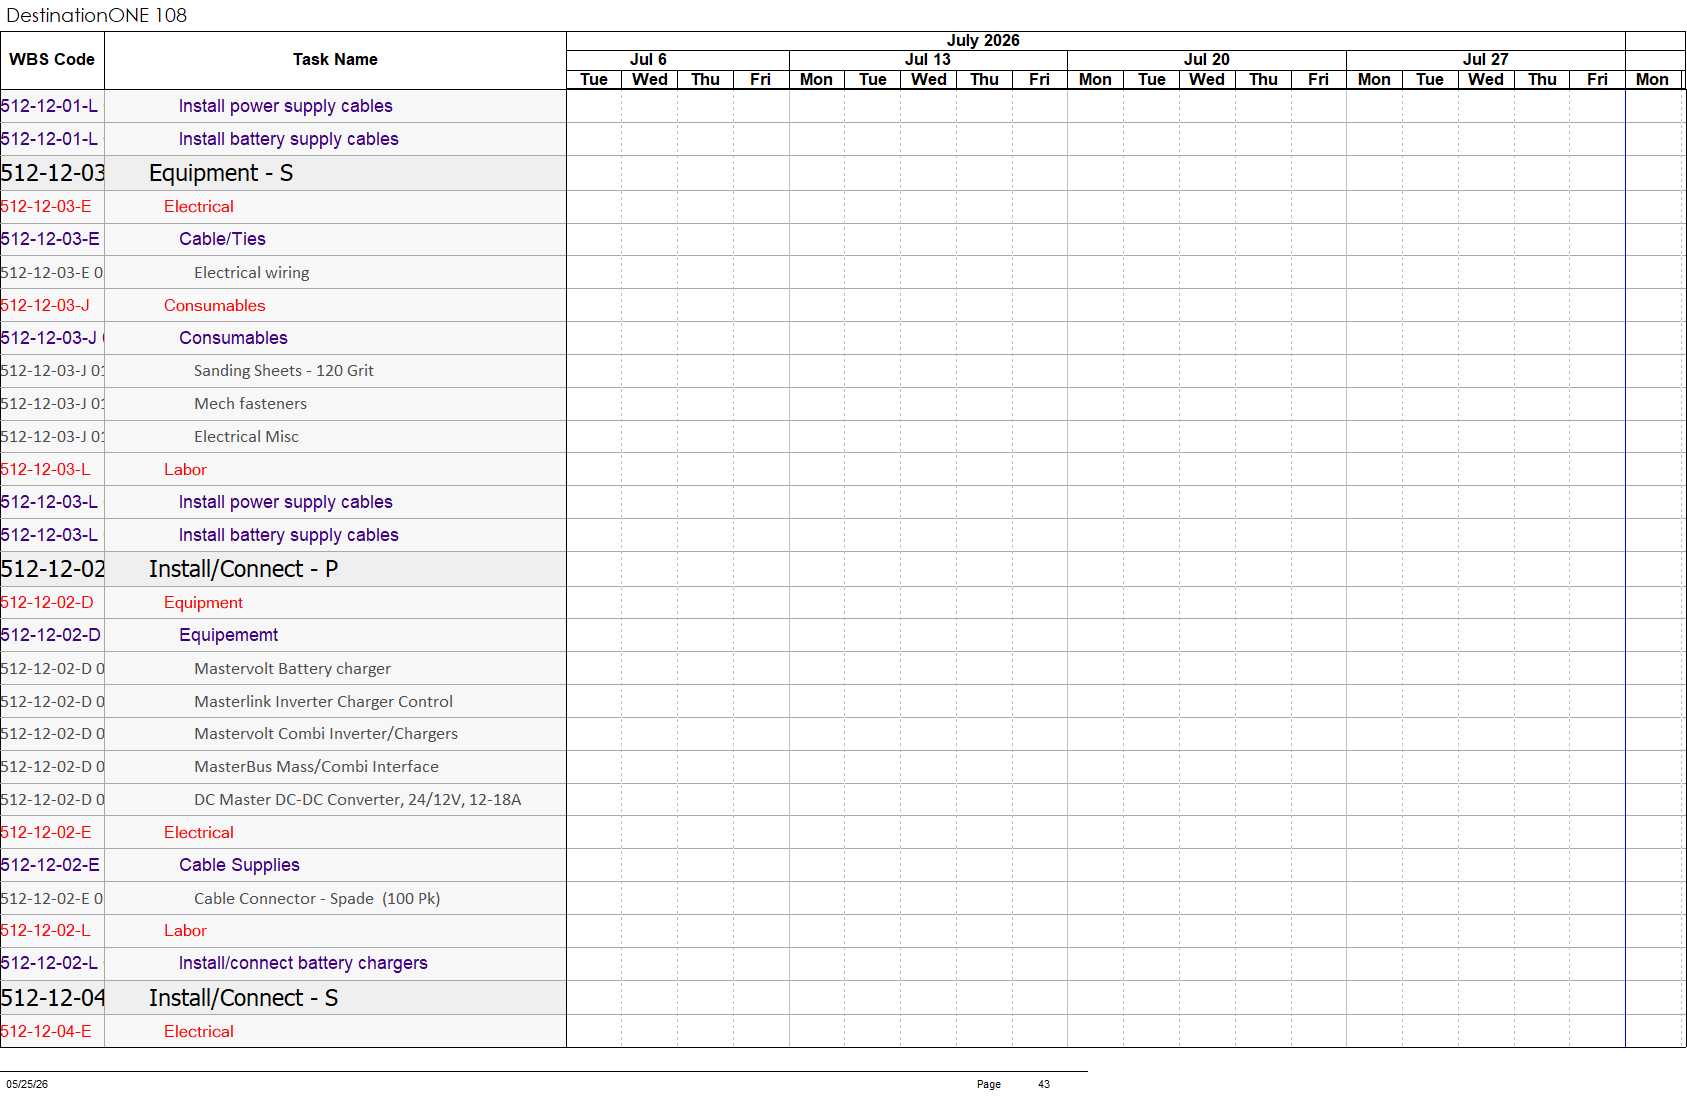Click the Install/Connect - P summary task
Screen dimensions: 1687x1097
coord(244,569)
